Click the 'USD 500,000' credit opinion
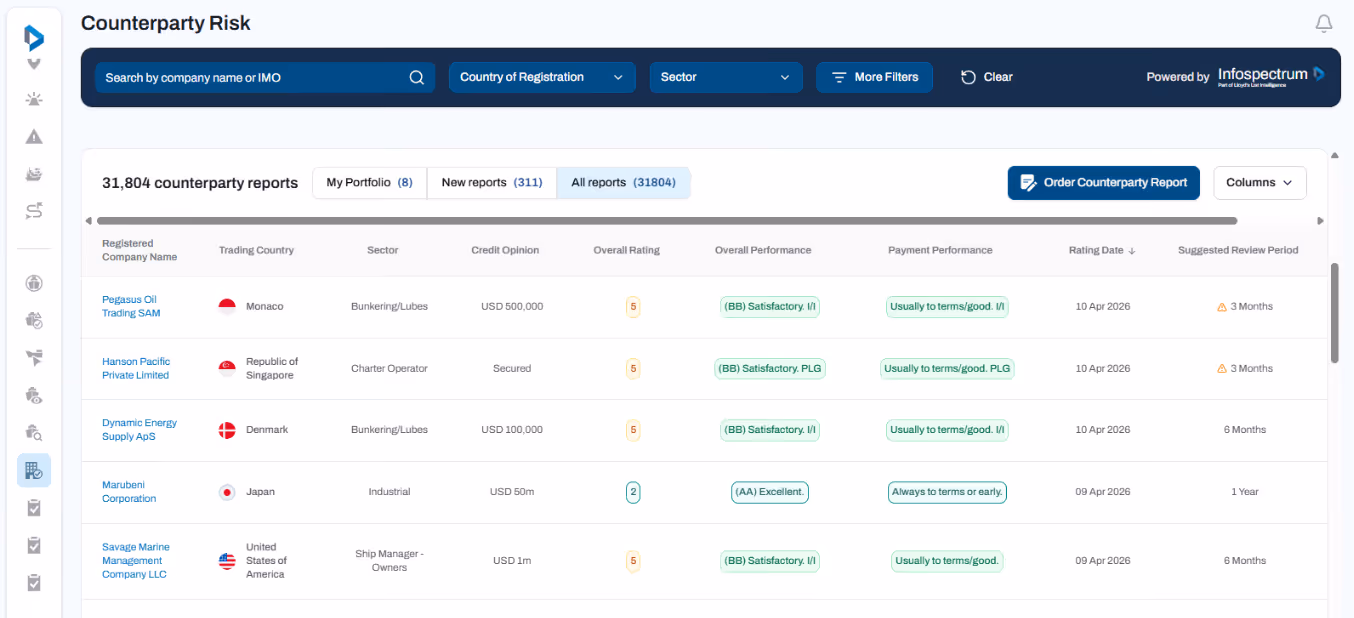Viewport: 1354px width, 618px height. [x=512, y=306]
